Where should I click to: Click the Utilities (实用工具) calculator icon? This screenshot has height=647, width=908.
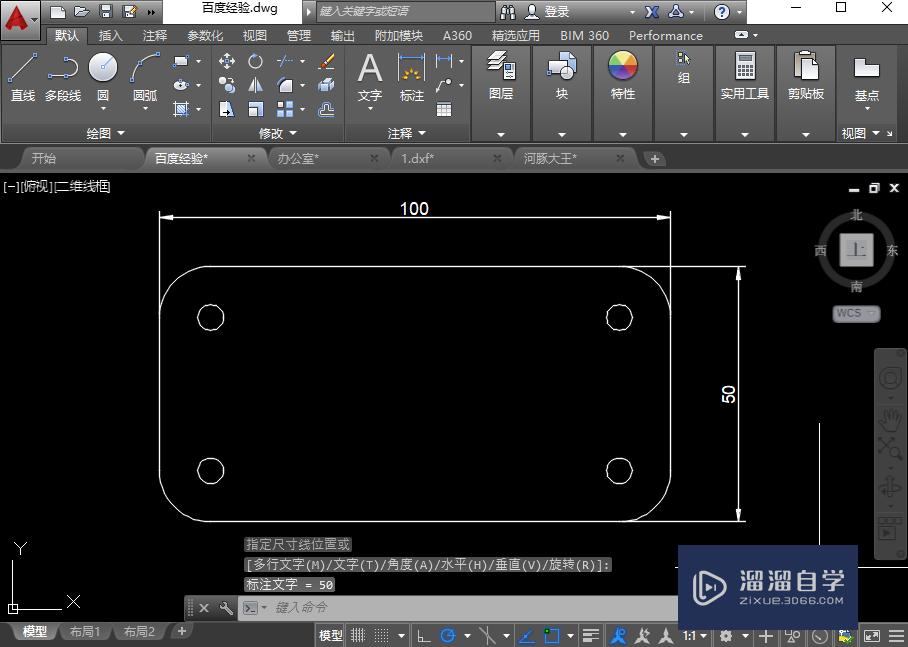coord(745,67)
